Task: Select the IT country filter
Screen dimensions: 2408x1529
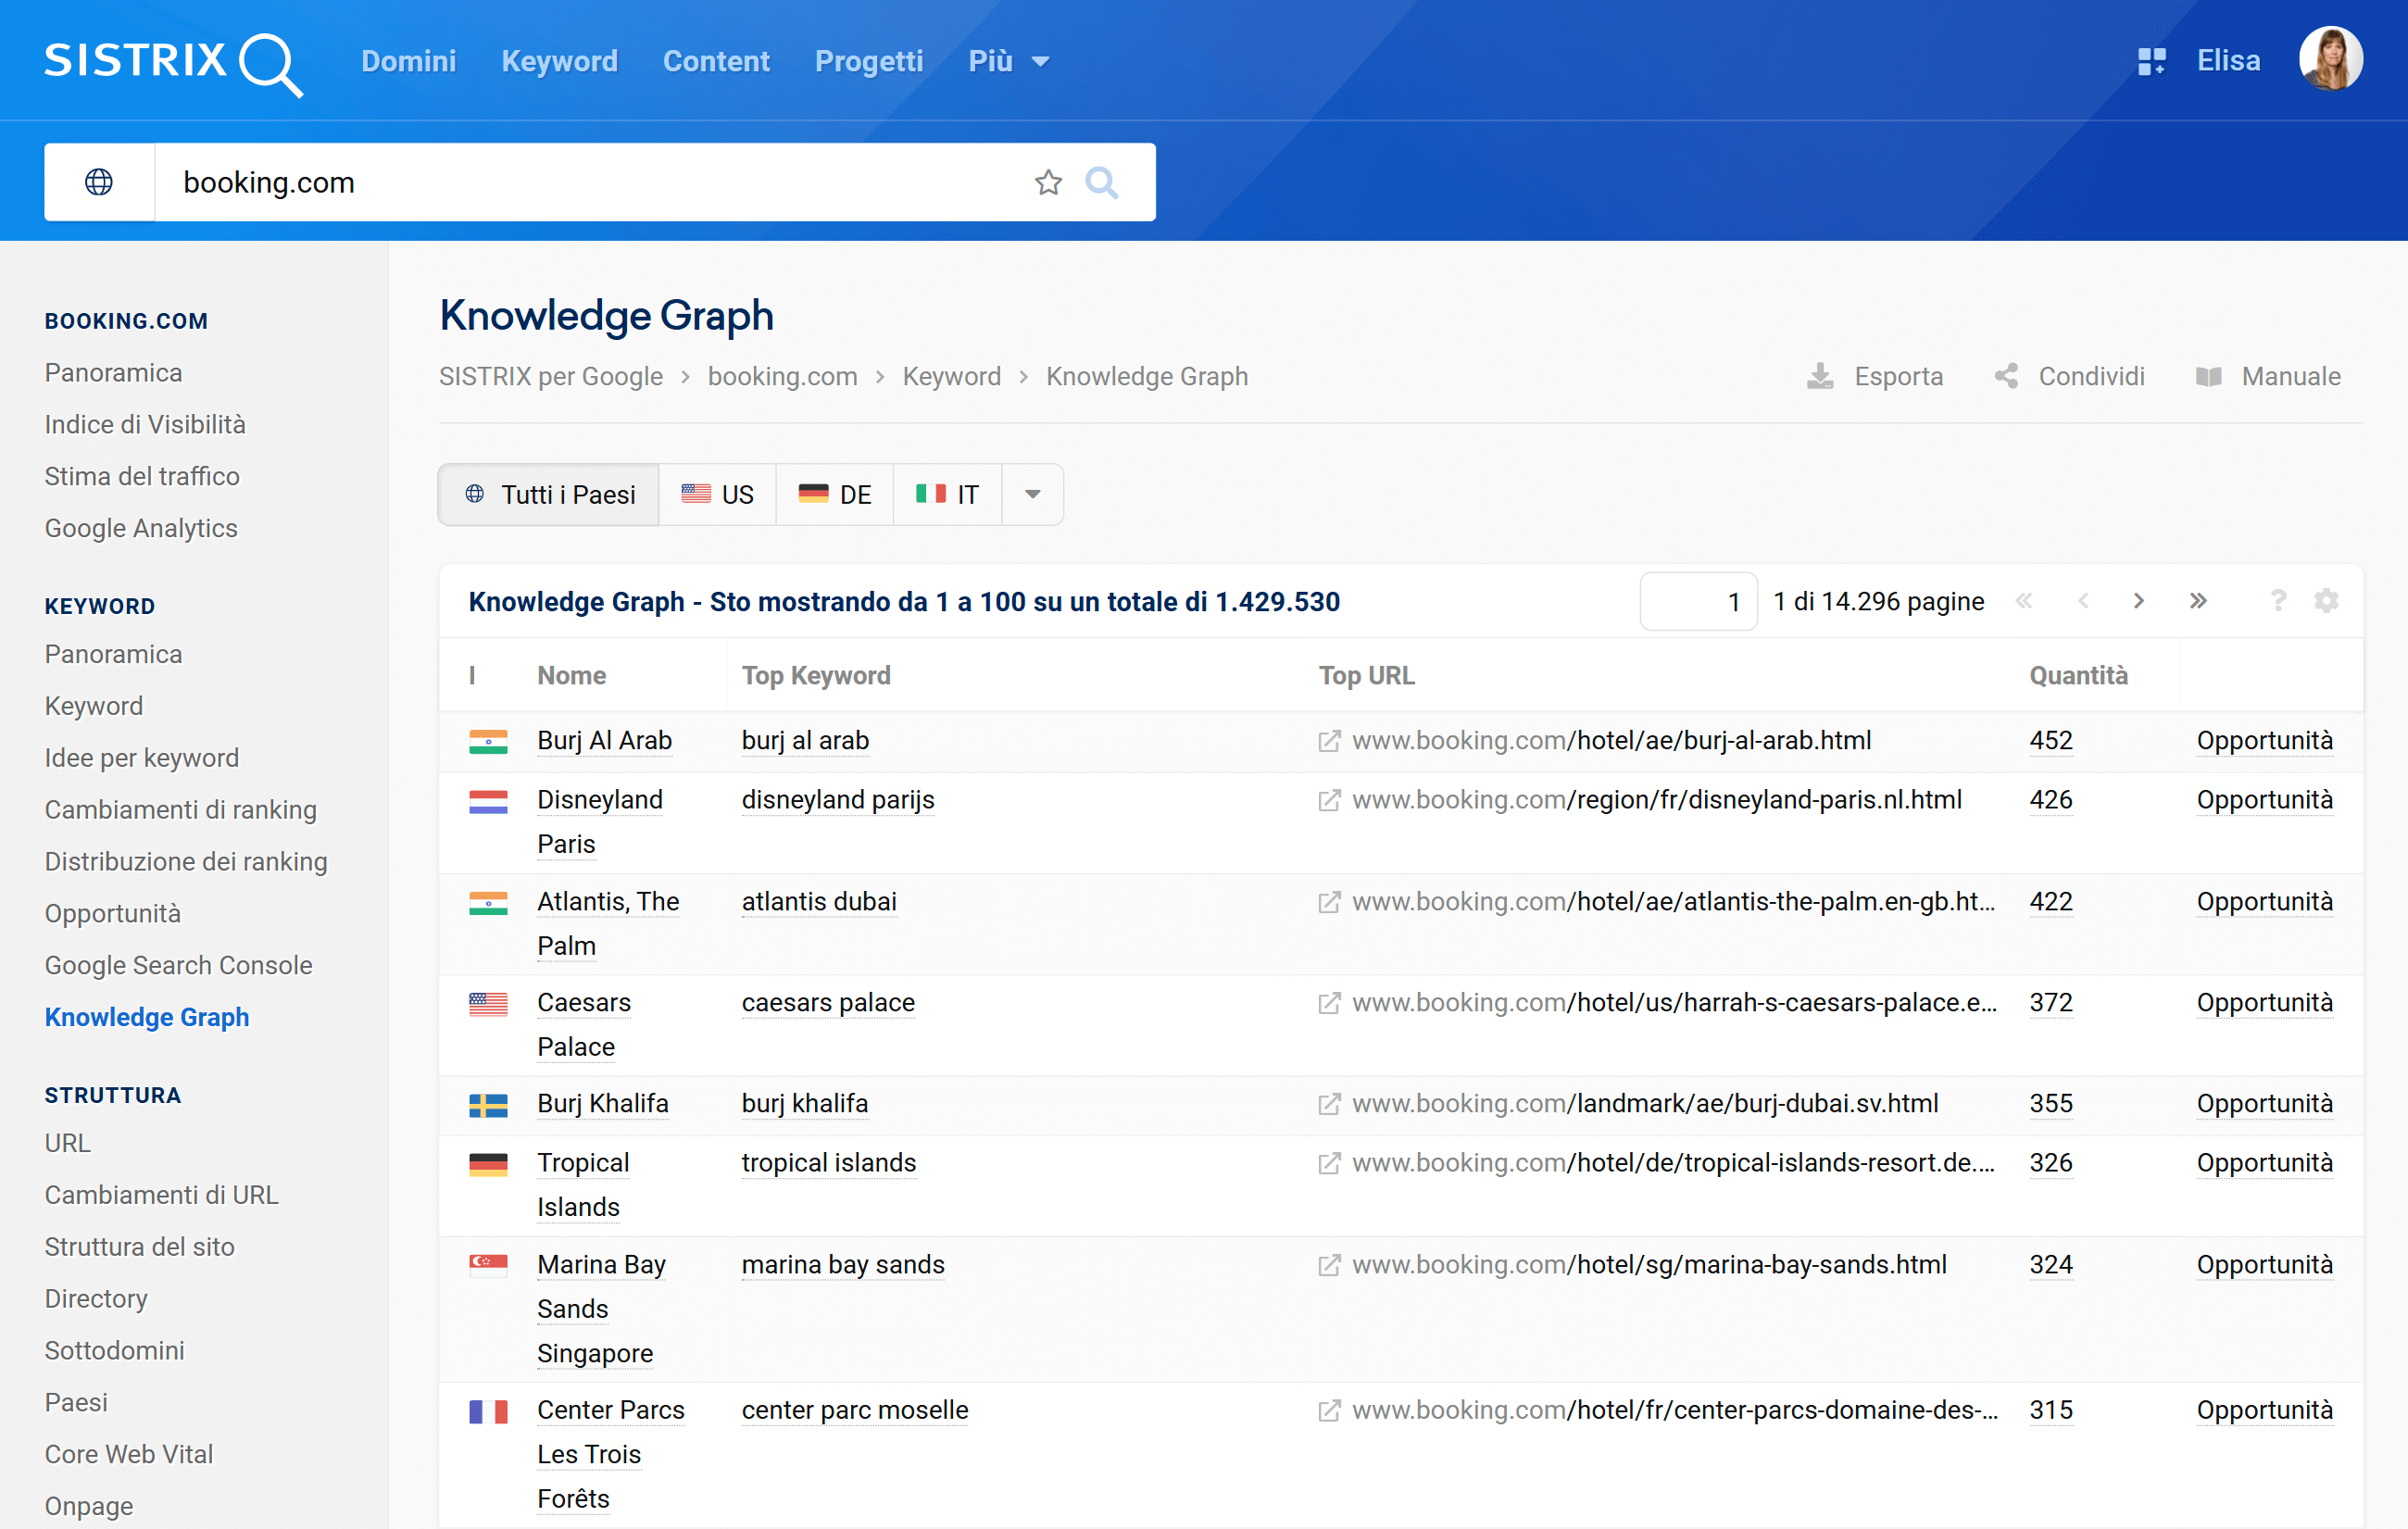Action: pyautogui.click(x=947, y=494)
